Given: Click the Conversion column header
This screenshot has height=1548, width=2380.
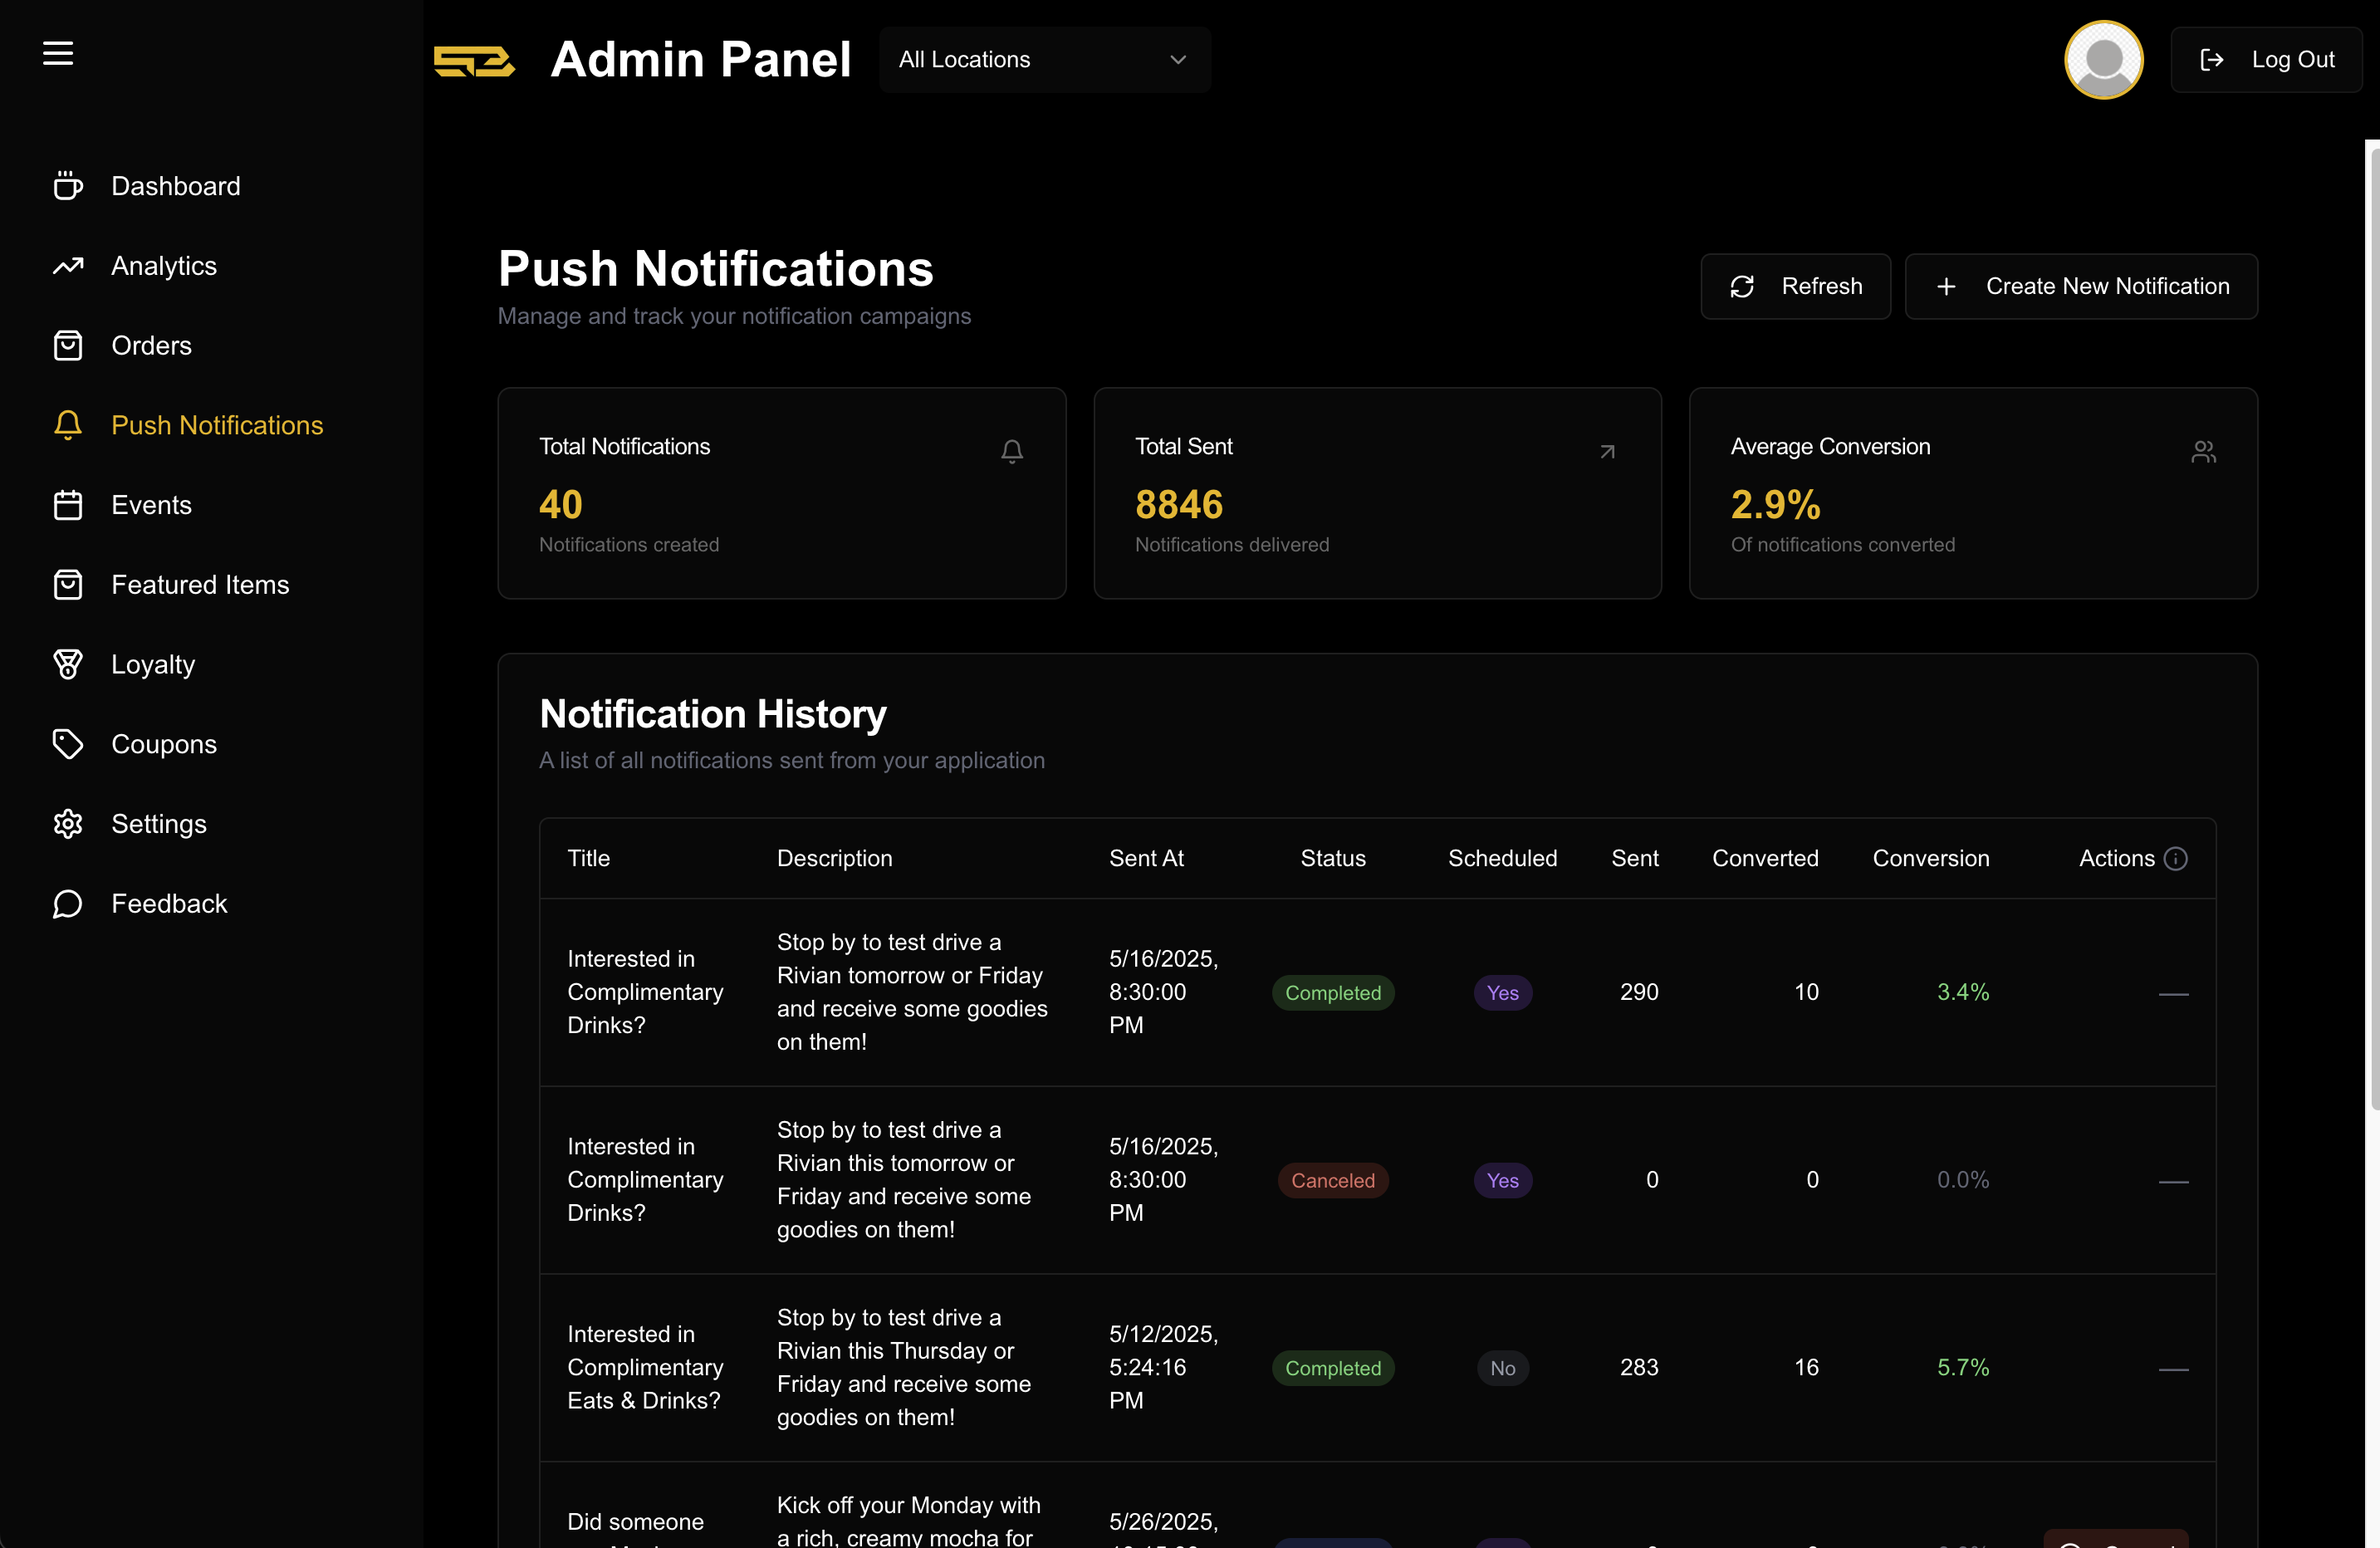Looking at the screenshot, I should pos(1931,858).
